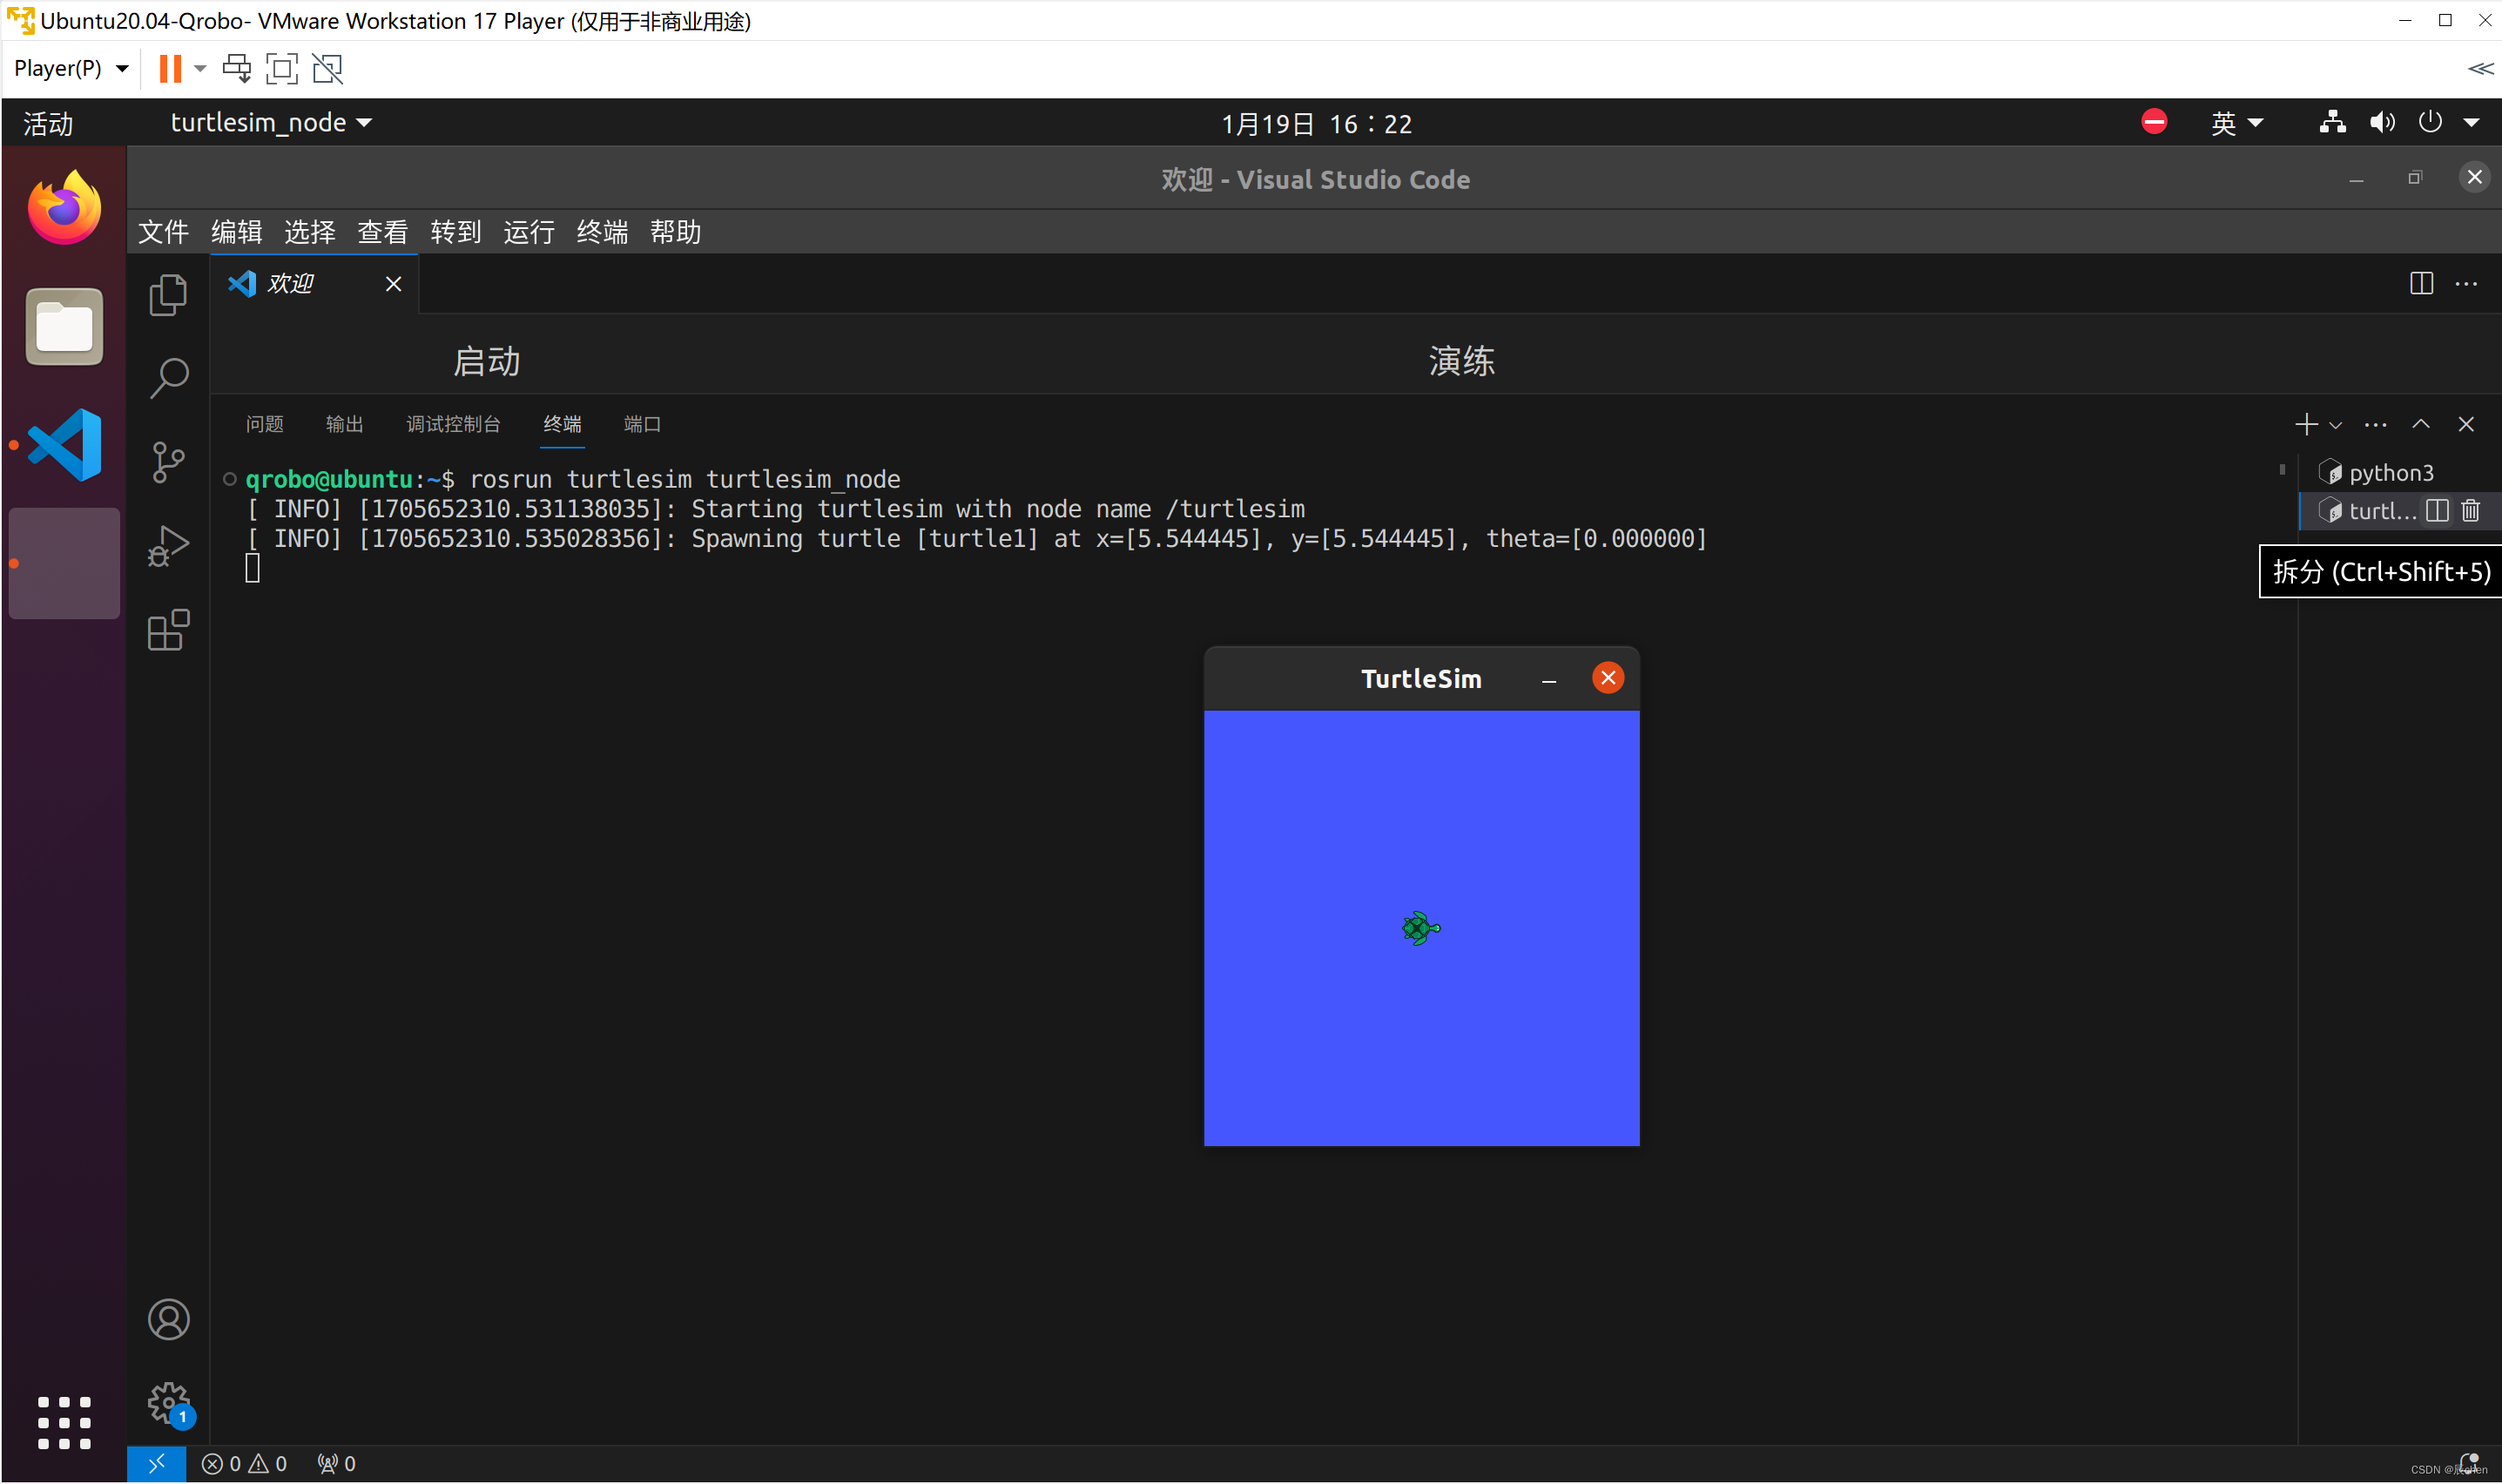
Task: Click the red do-not-disturb indicator
Action: tap(2154, 122)
